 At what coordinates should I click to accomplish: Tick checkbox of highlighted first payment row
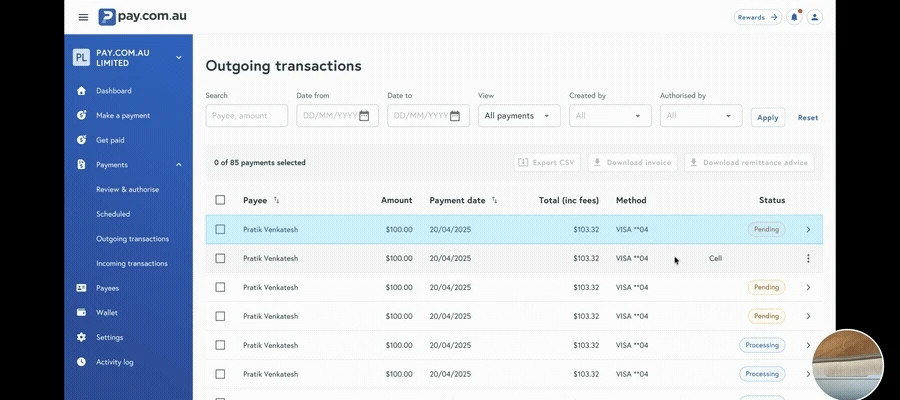[x=220, y=229]
